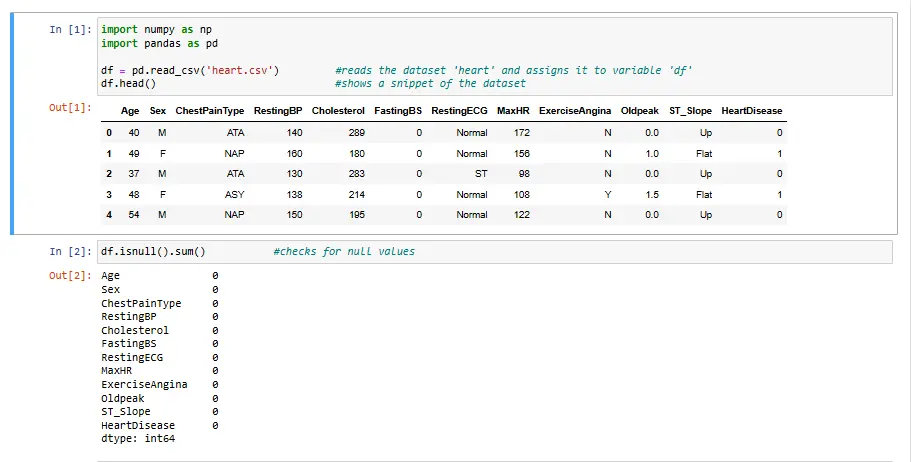Click the RestingBP column header
911x462 pixels.
[x=278, y=111]
